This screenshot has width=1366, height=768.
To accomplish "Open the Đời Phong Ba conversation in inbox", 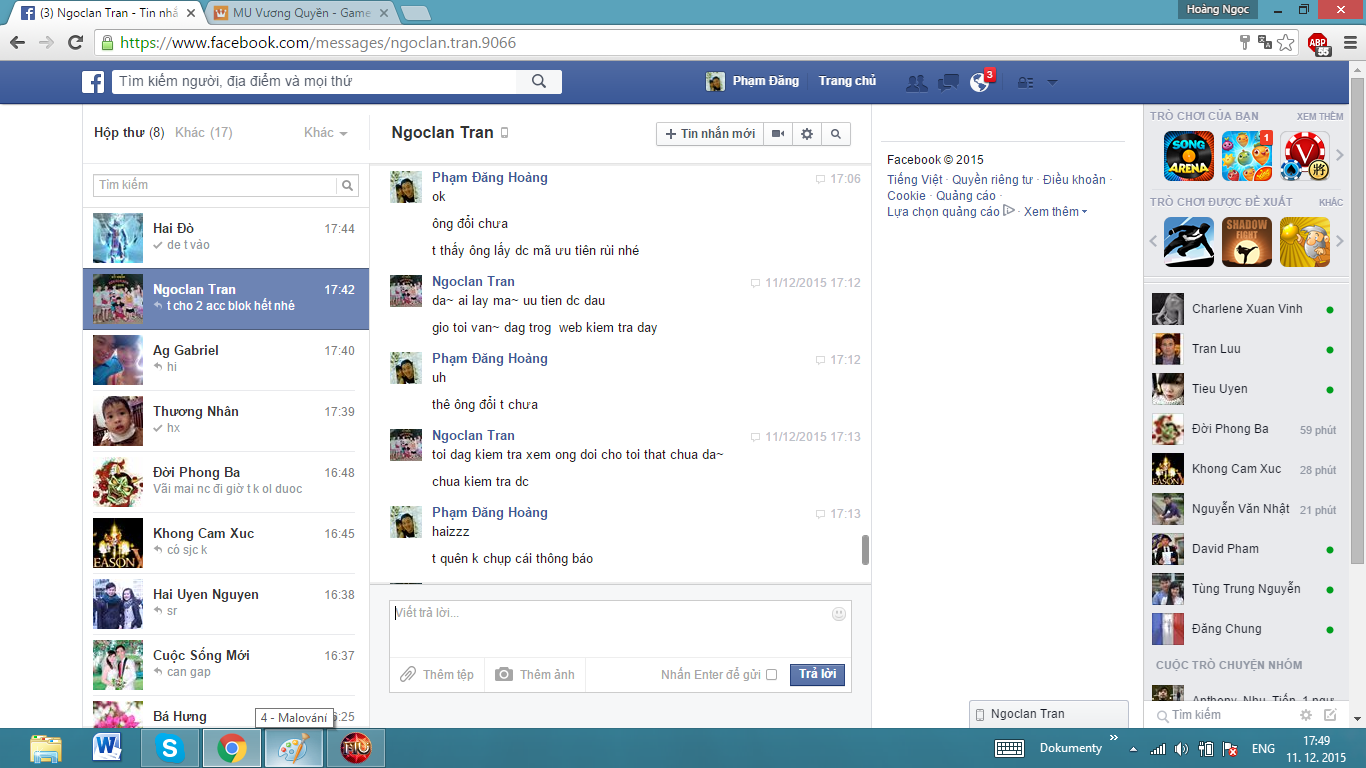I will [x=226, y=482].
